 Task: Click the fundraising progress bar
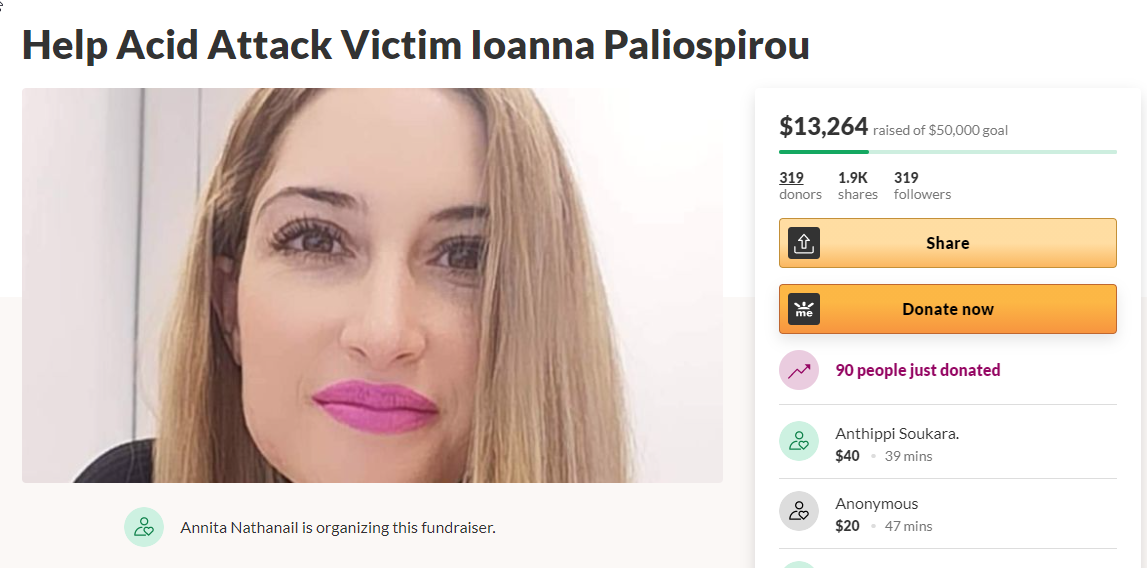tap(947, 152)
